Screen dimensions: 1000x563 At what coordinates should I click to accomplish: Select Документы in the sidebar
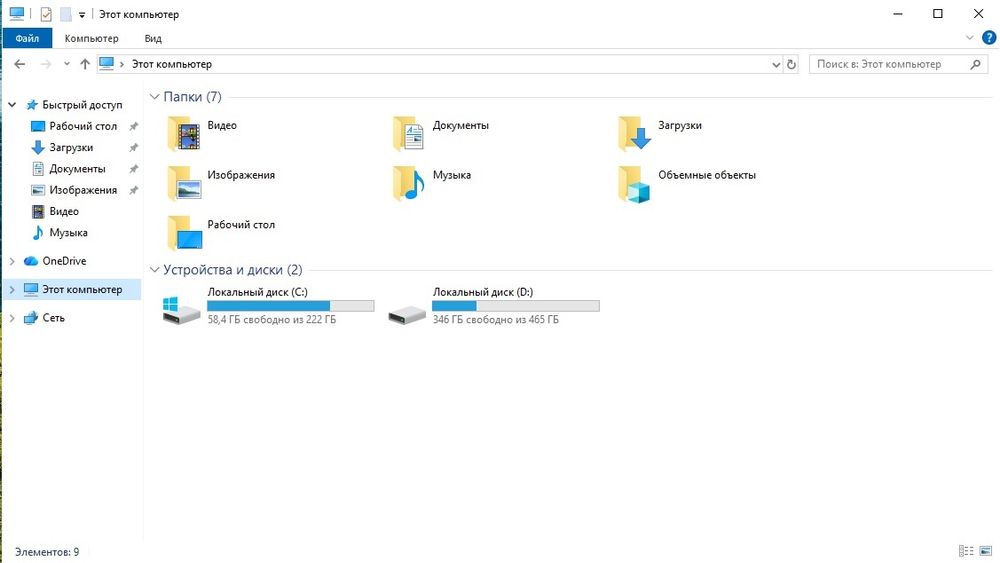(77, 169)
